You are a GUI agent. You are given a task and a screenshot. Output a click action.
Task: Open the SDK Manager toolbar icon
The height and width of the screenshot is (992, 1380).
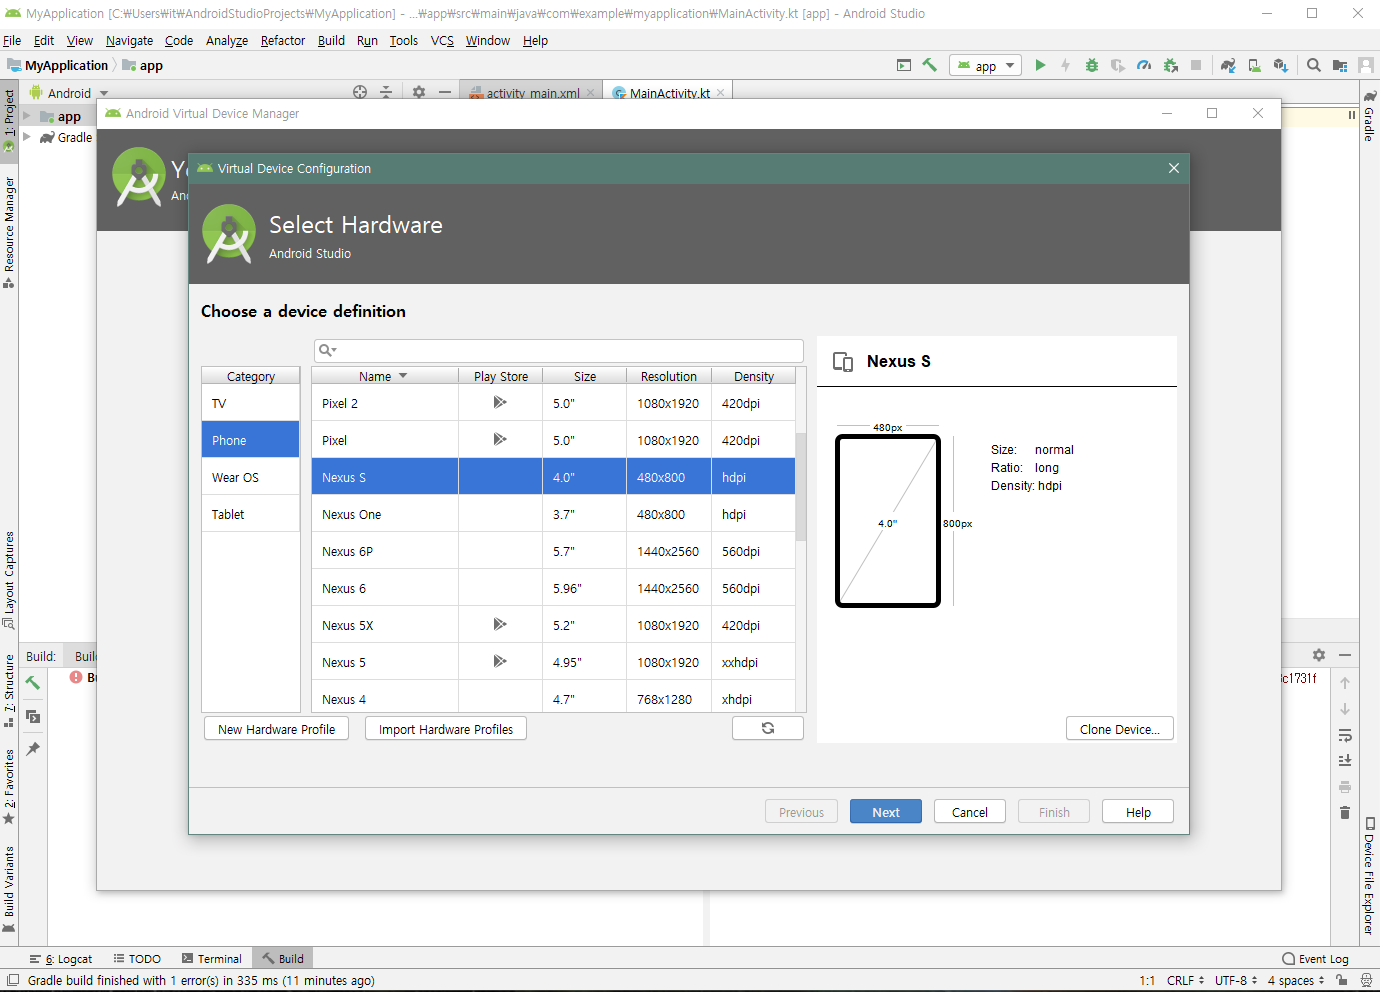click(x=1280, y=65)
